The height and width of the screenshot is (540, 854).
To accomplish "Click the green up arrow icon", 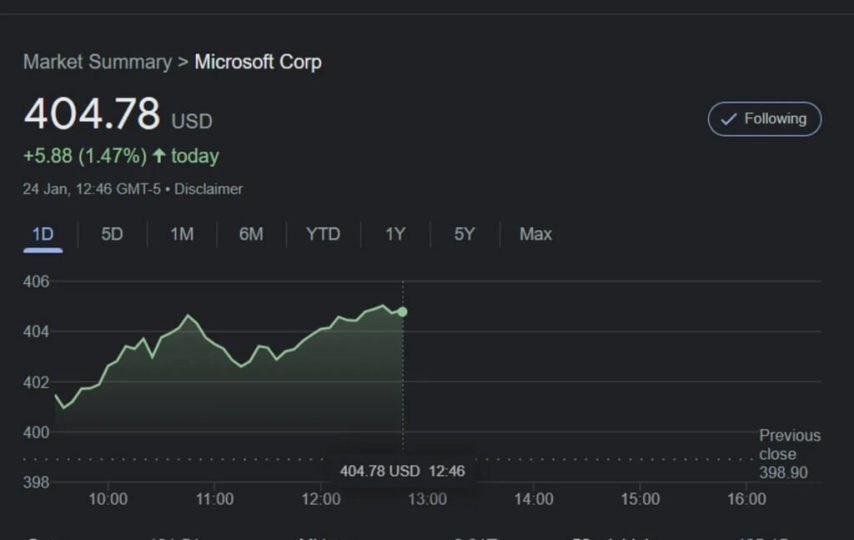I will [x=159, y=156].
